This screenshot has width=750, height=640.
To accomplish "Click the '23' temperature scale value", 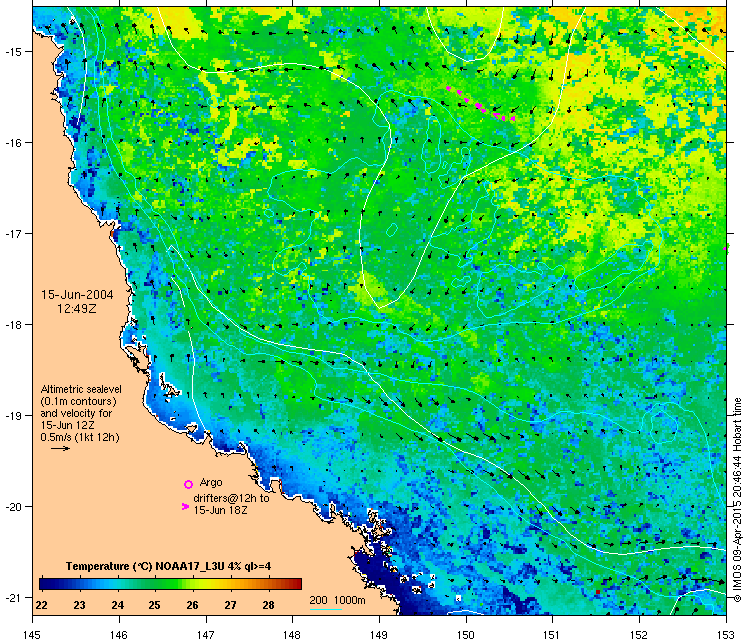I will 79,605.
